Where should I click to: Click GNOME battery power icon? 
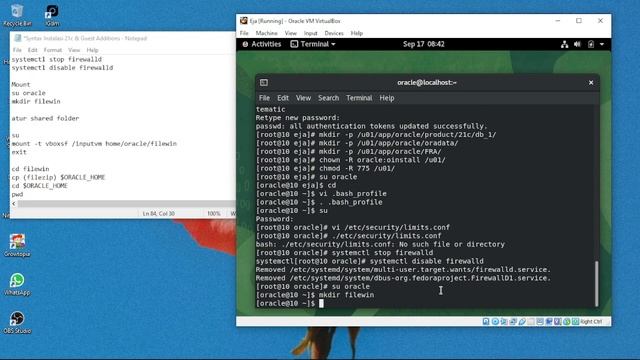tap(591, 44)
